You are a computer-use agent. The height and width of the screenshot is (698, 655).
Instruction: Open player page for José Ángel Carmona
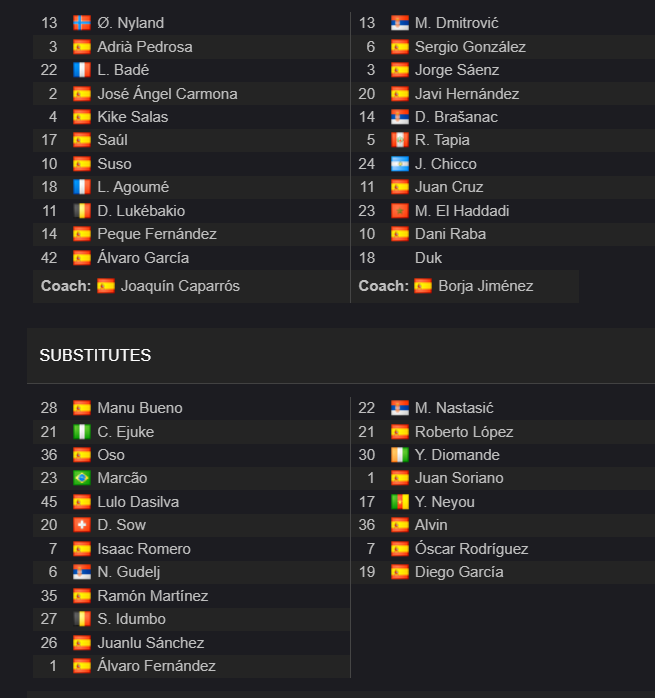pos(167,94)
